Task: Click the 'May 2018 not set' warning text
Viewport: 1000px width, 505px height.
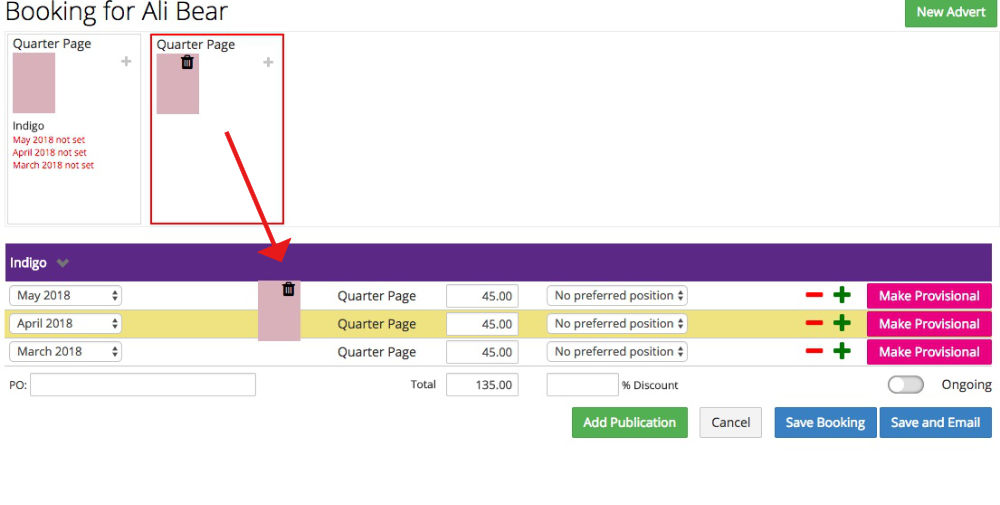Action: click(49, 140)
